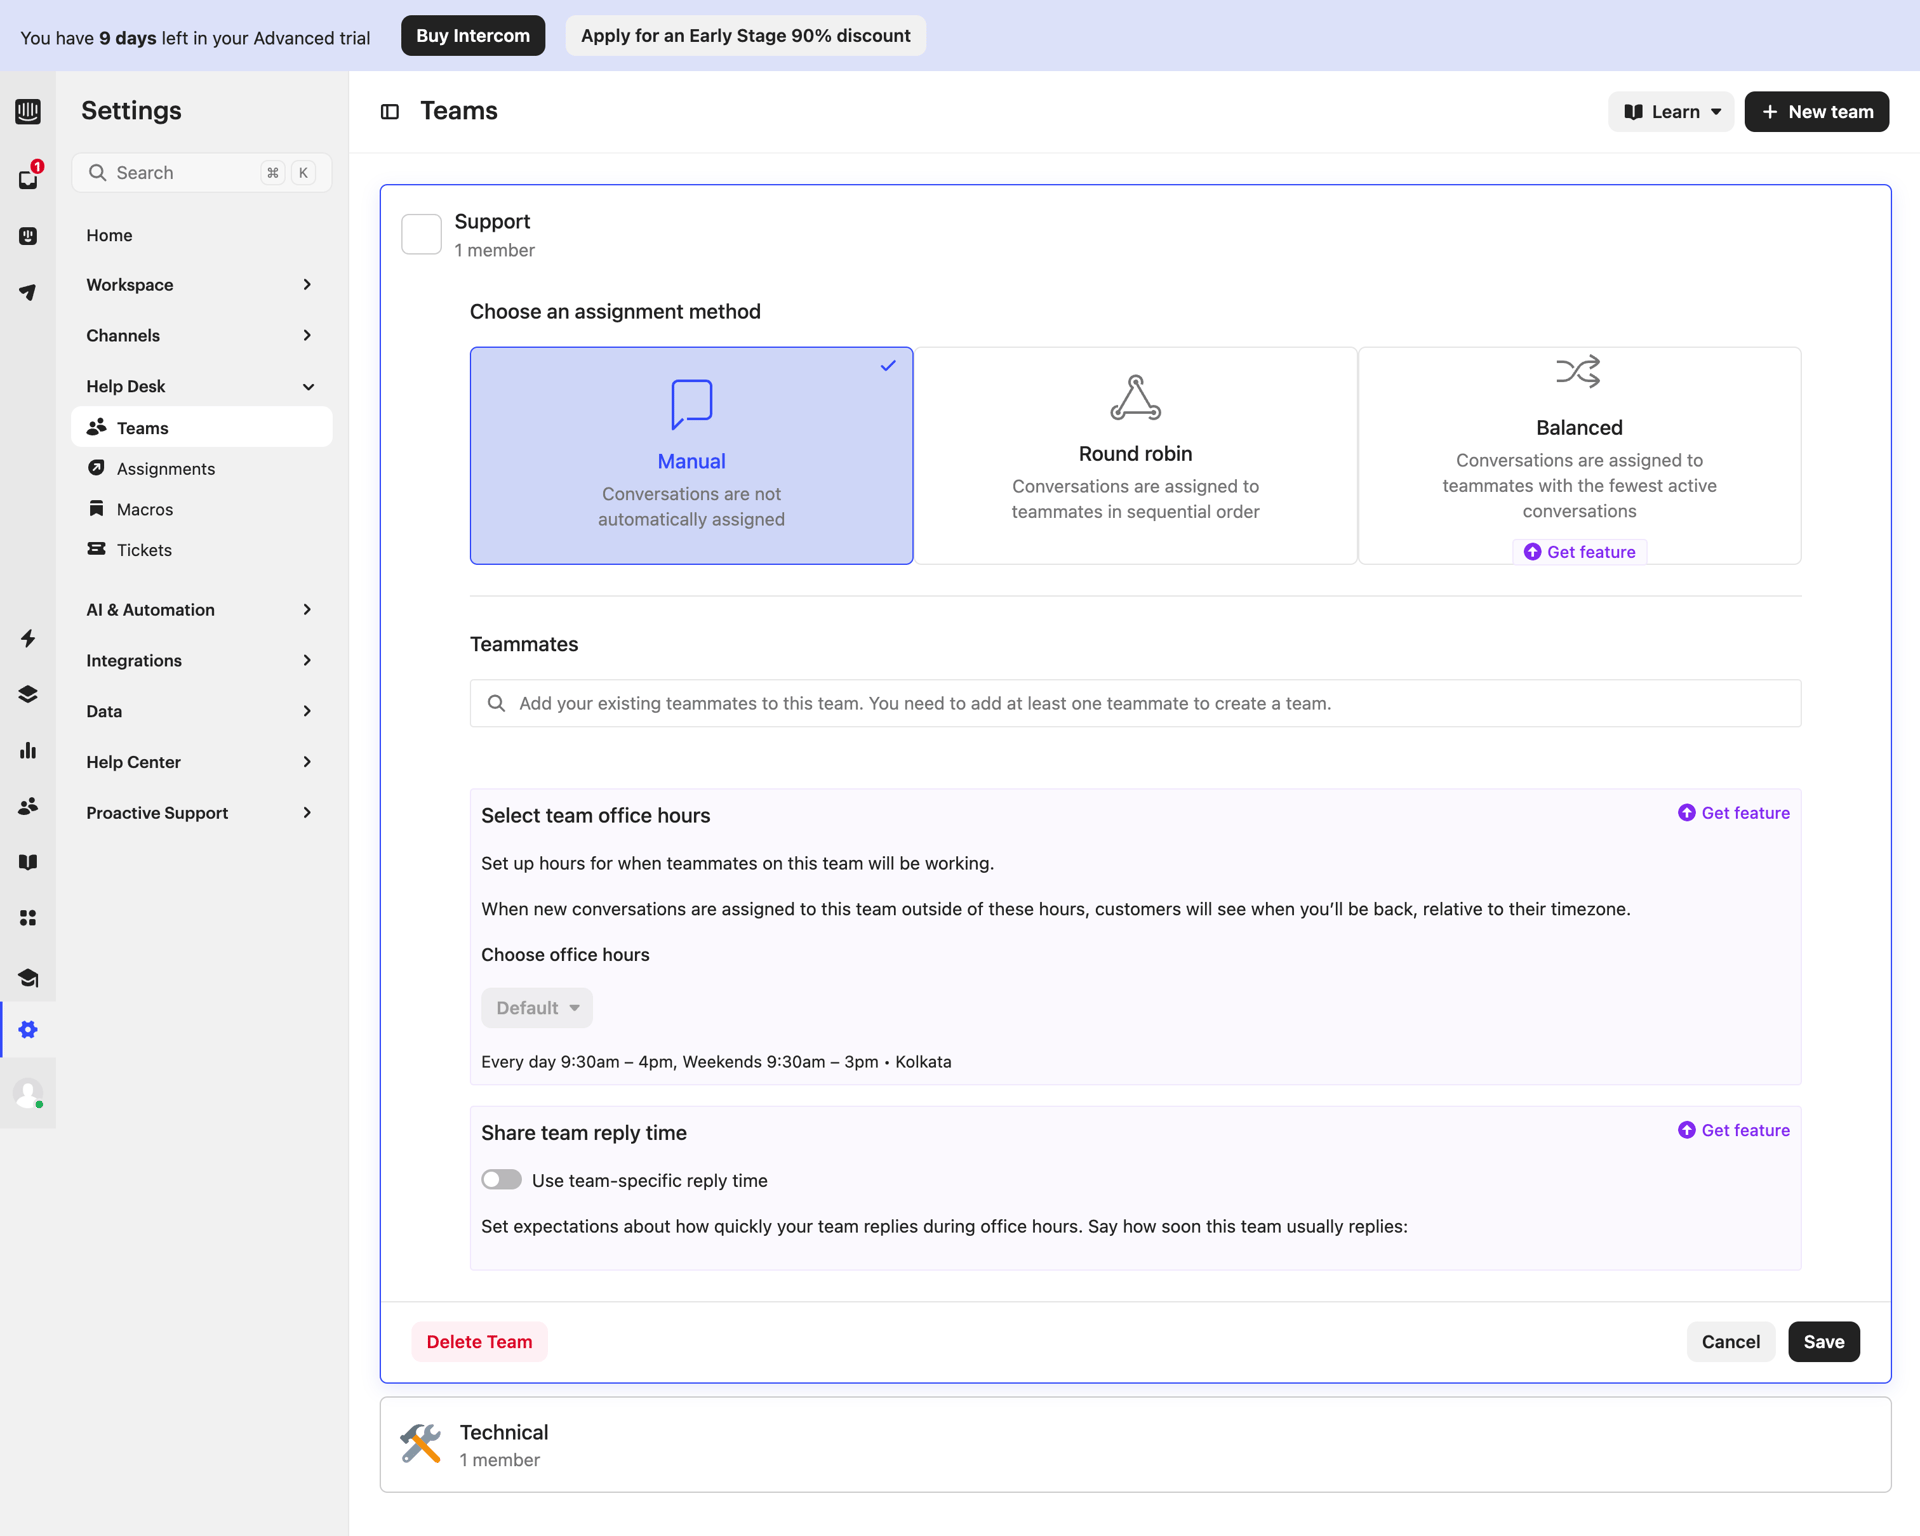Select the Fin AI agent icon

point(28,236)
